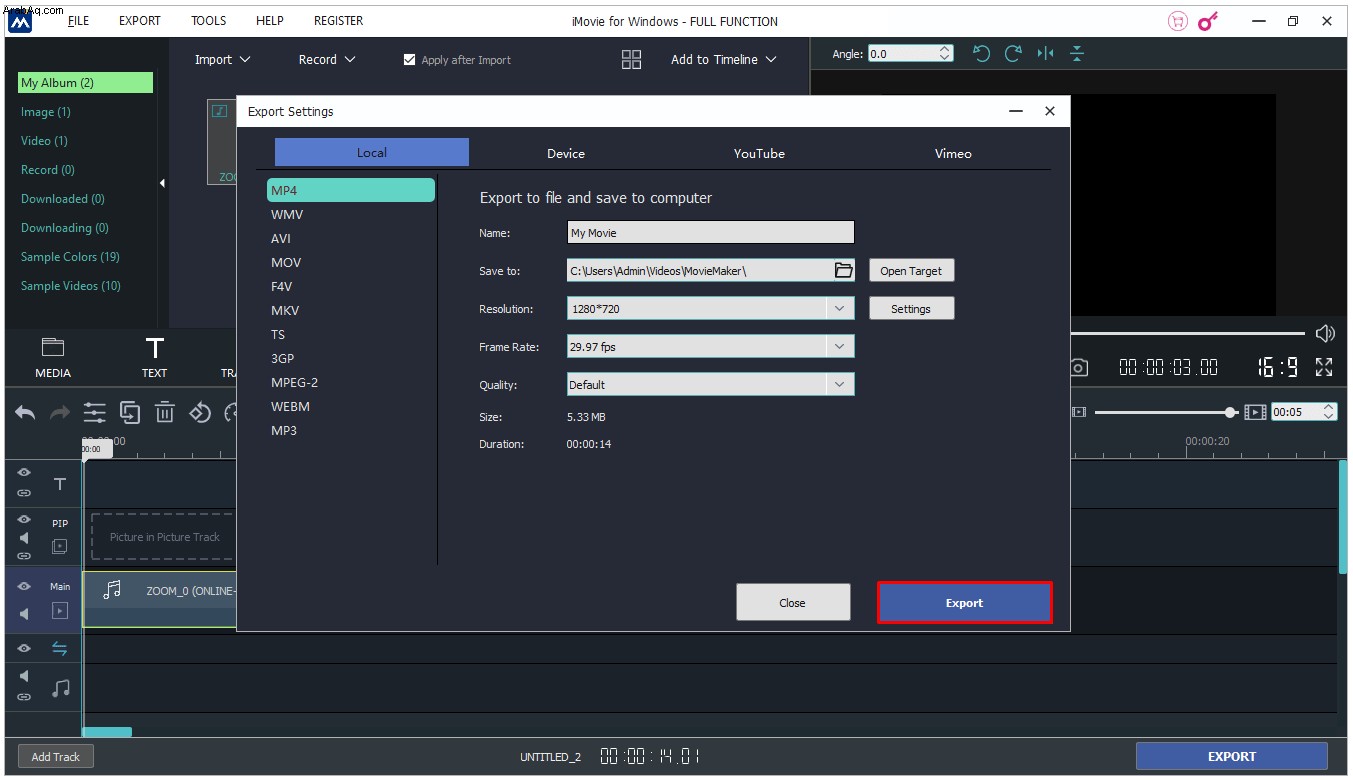Click the preview playback progress bar

coord(1188,333)
